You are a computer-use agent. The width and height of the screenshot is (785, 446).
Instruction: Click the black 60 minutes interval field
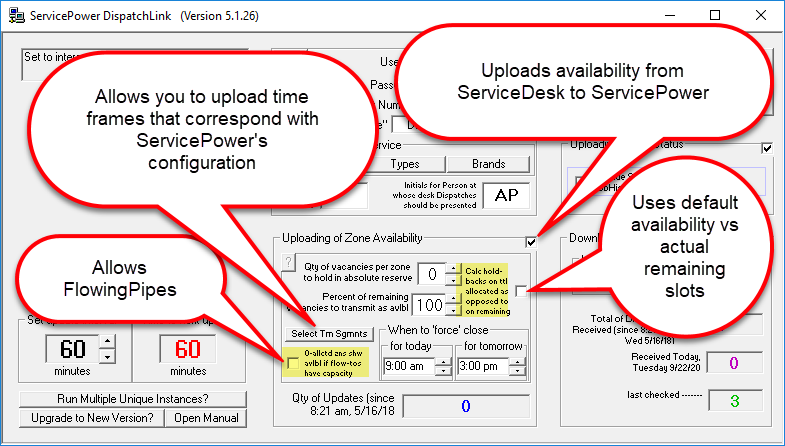pos(73,349)
